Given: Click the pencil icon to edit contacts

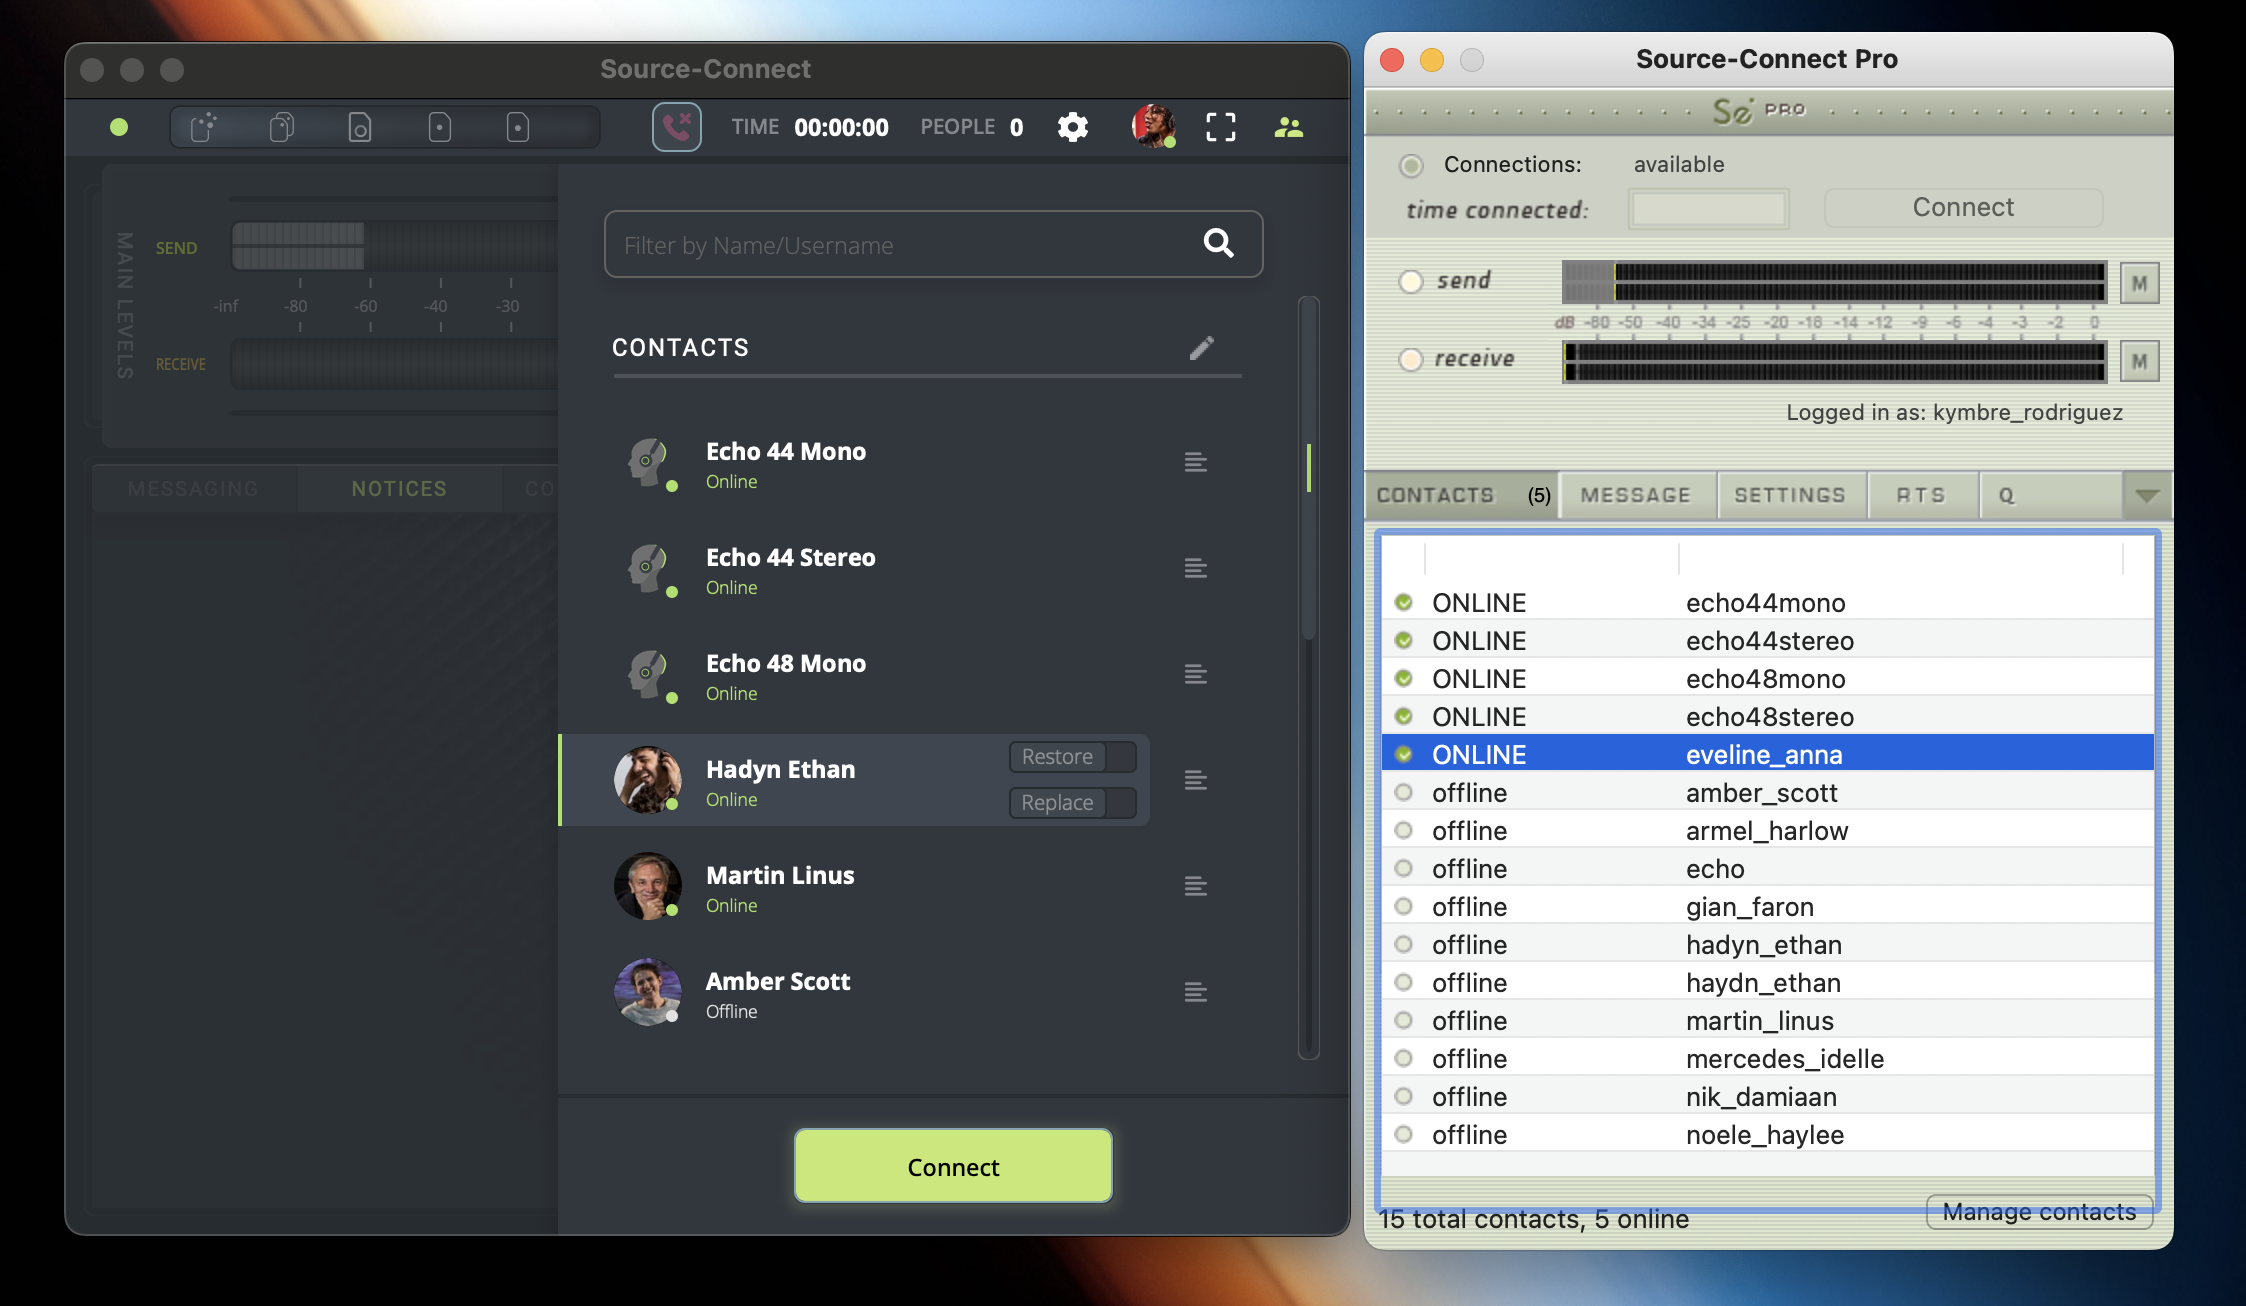Looking at the screenshot, I should tap(1202, 347).
